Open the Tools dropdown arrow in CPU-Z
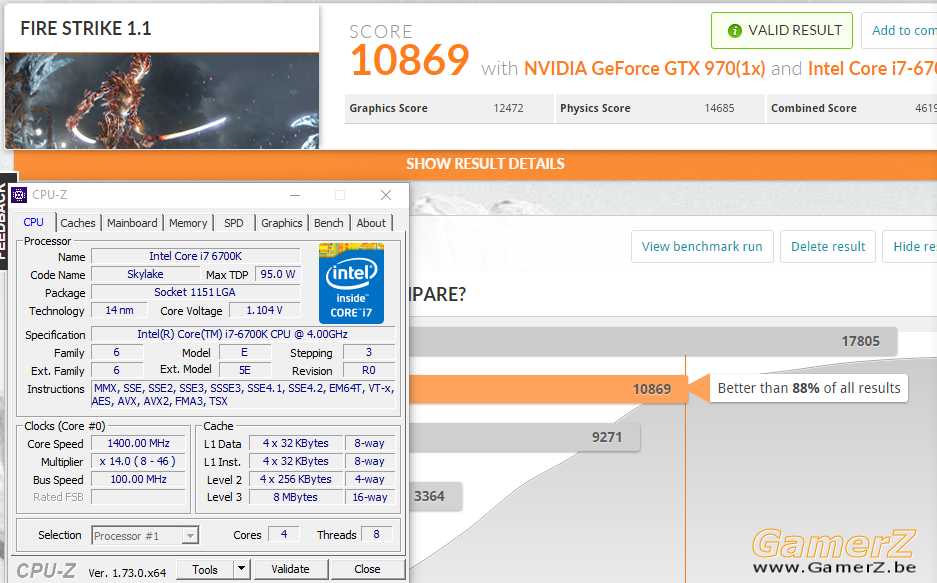The image size is (937, 583). pos(241,569)
